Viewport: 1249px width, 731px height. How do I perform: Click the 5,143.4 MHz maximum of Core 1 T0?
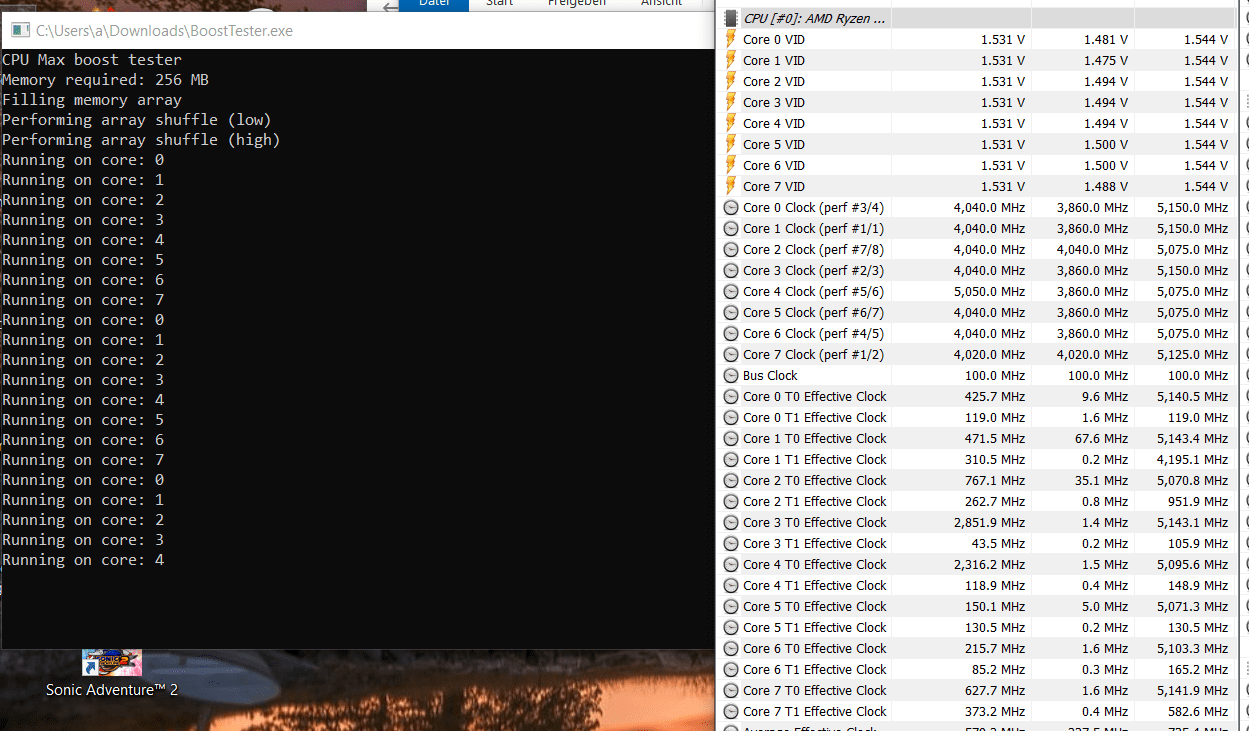click(1192, 438)
